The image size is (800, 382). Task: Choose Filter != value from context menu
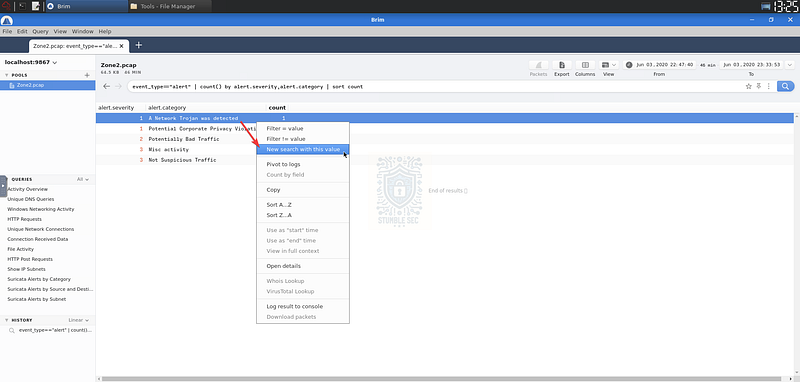[x=303, y=139]
